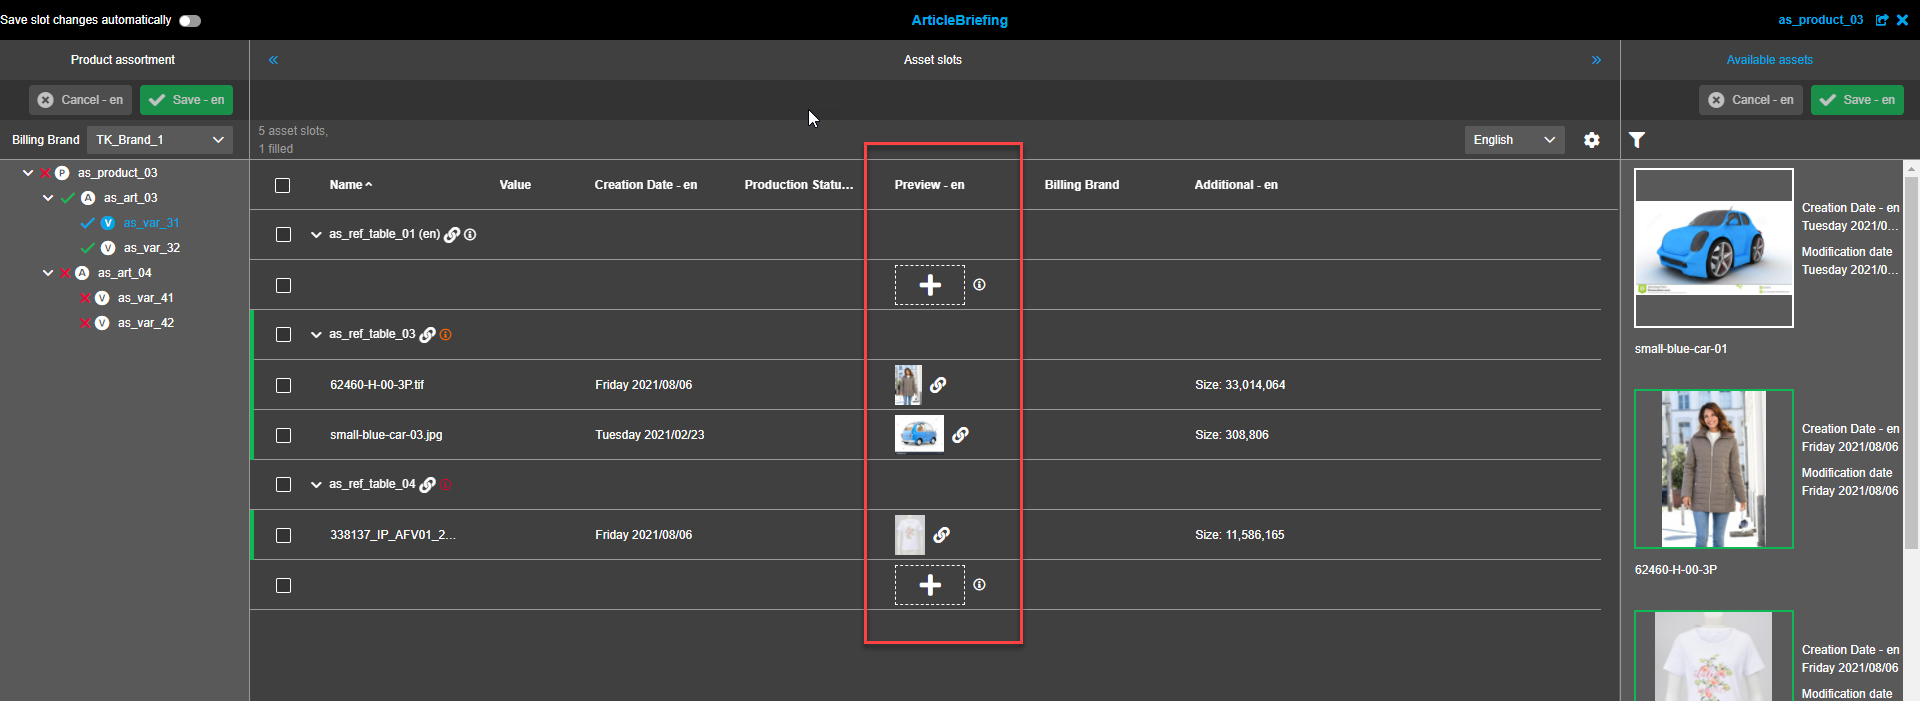Select as_var_42 in product tree
This screenshot has width=1920, height=701.
(x=146, y=323)
